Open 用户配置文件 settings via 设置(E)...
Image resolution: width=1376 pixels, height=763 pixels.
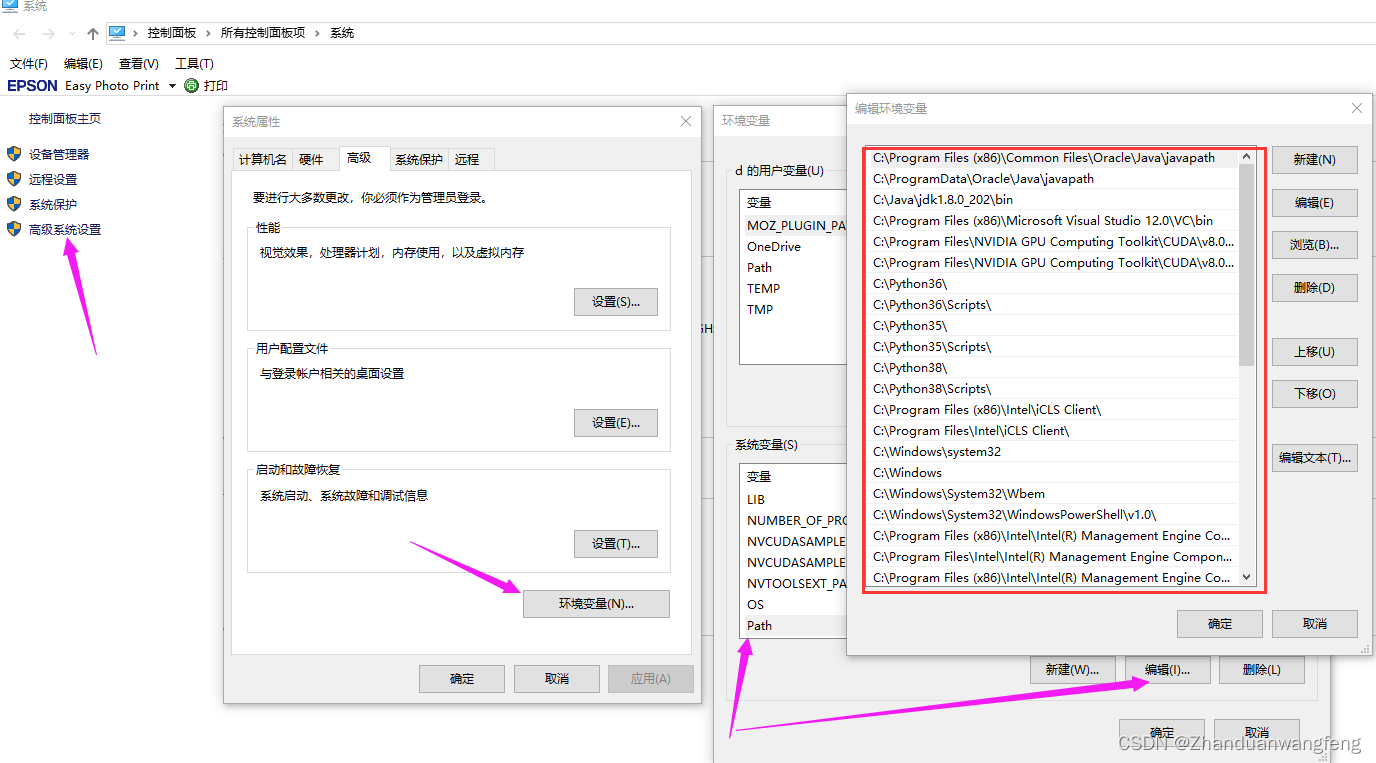[x=616, y=423]
